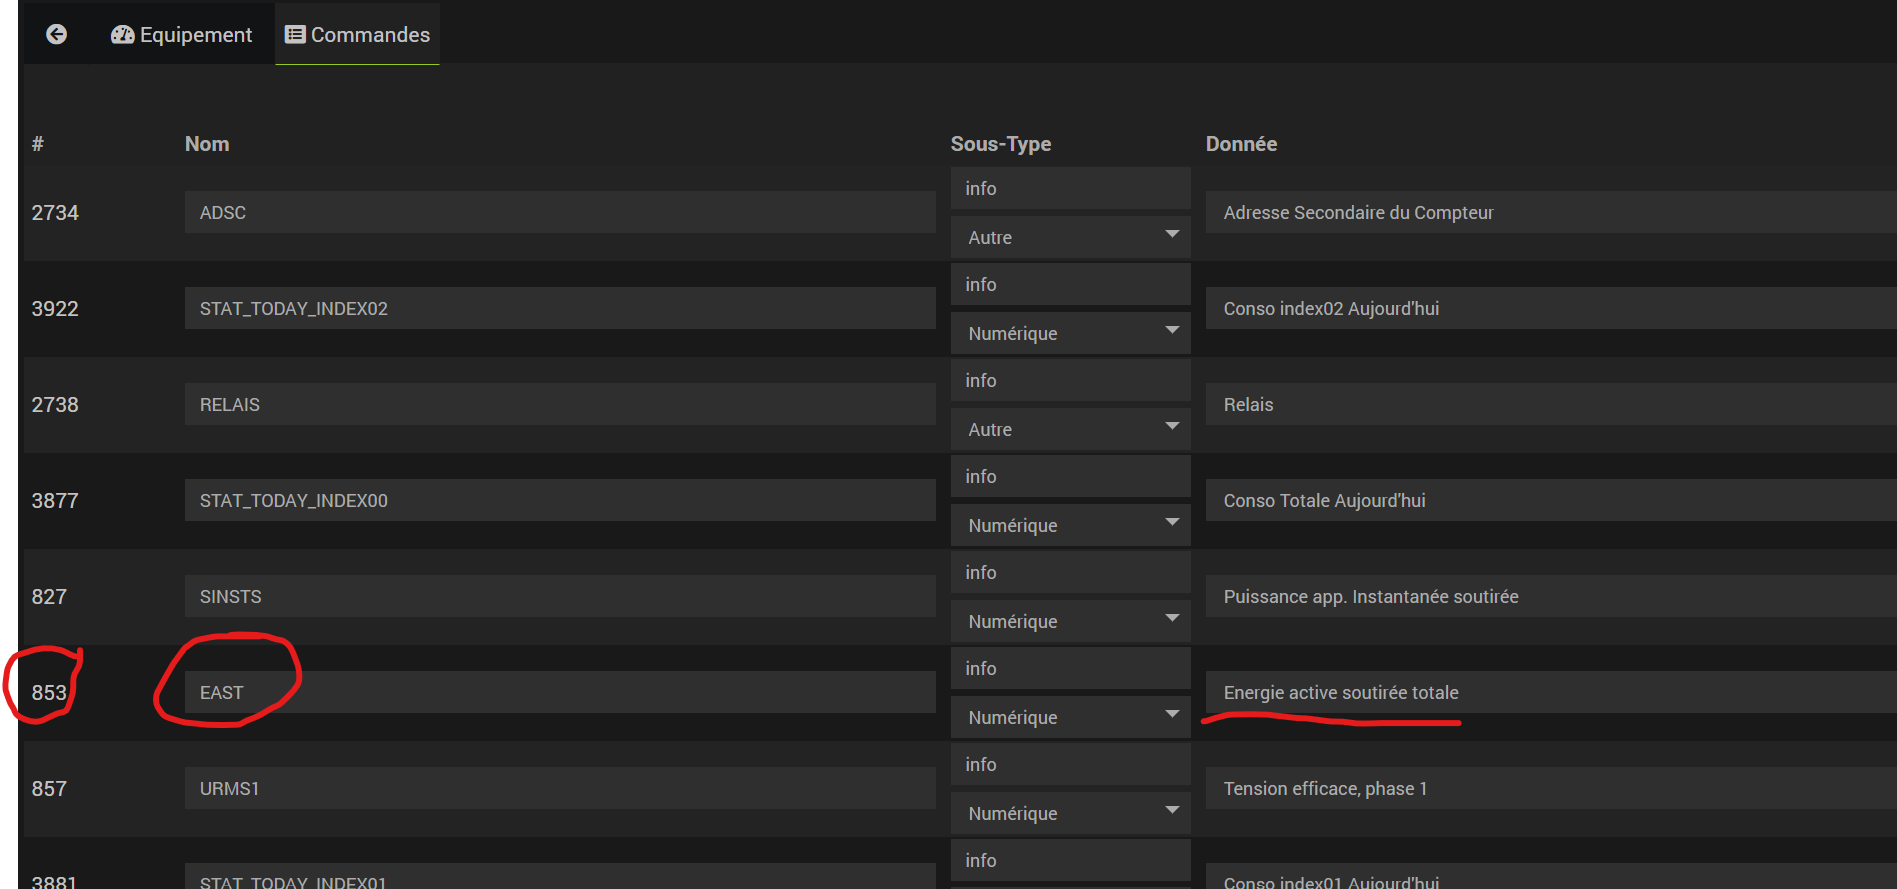Viewport: 1897px width, 889px height.
Task: Open Autre dropdown for RELAIS command
Action: click(1070, 429)
